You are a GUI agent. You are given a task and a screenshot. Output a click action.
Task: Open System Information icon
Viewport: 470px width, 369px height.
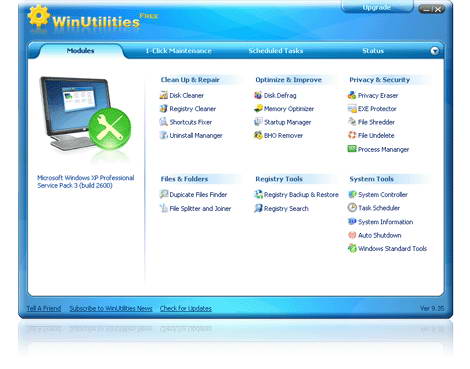point(352,221)
